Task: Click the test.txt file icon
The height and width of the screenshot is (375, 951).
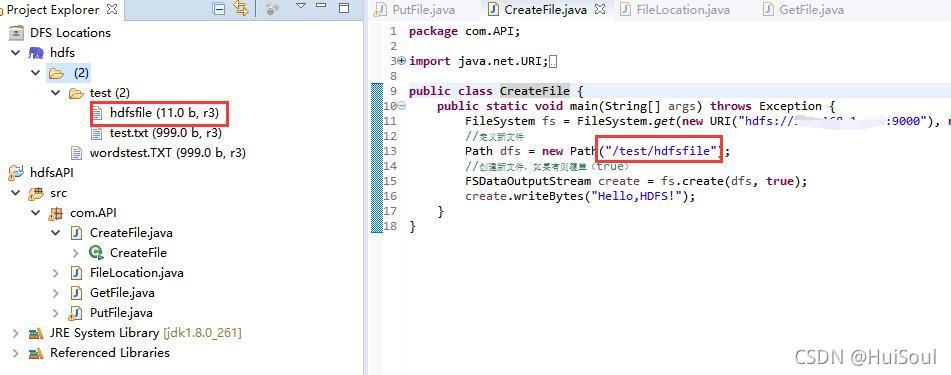Action: tap(97, 133)
